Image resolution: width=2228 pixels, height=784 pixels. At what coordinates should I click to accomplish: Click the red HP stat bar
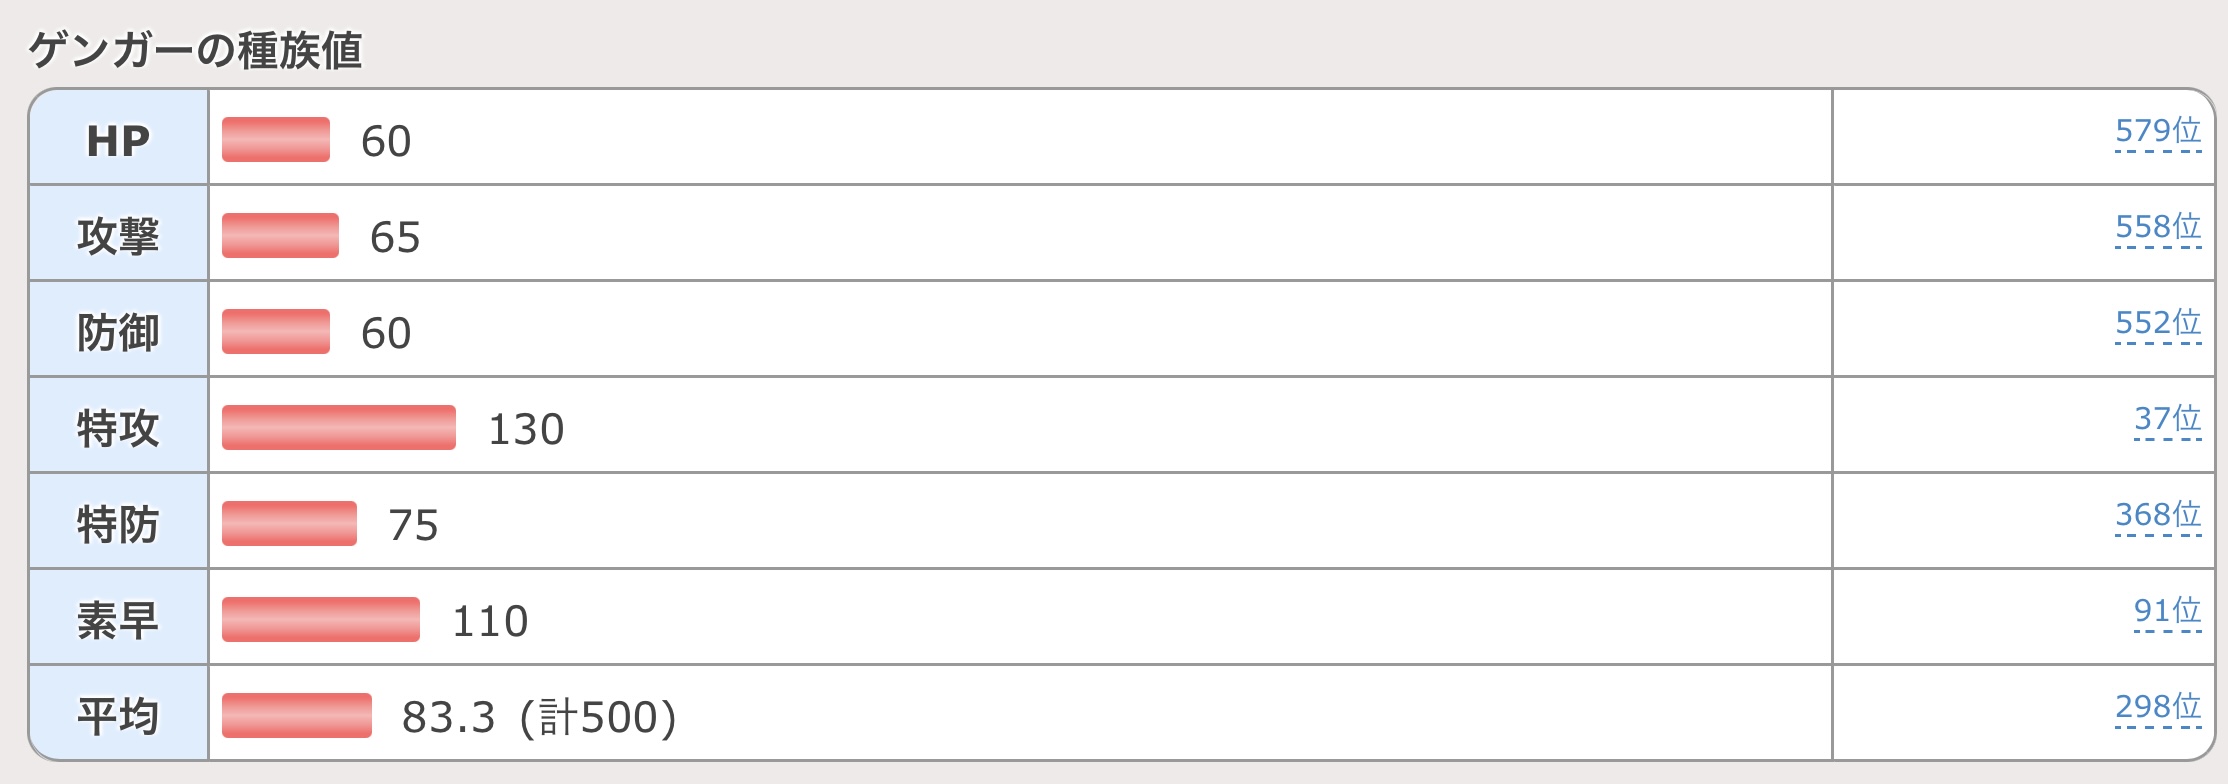click(x=276, y=140)
